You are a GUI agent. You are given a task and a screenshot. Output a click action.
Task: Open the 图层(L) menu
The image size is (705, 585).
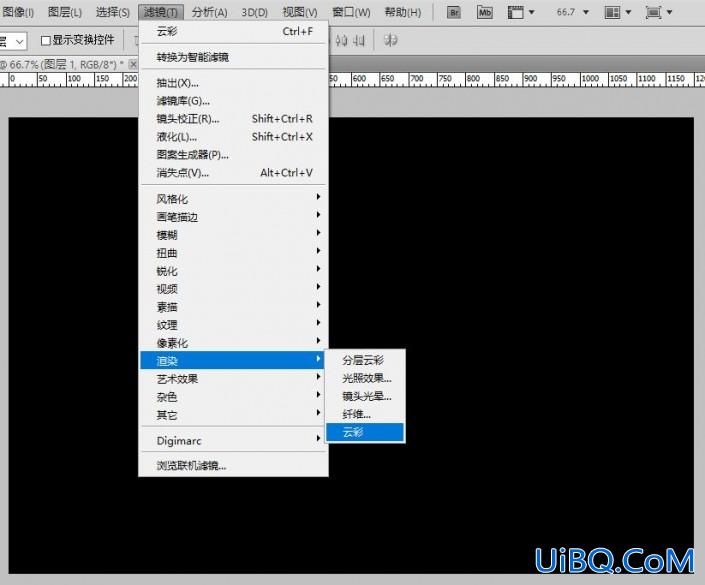65,12
